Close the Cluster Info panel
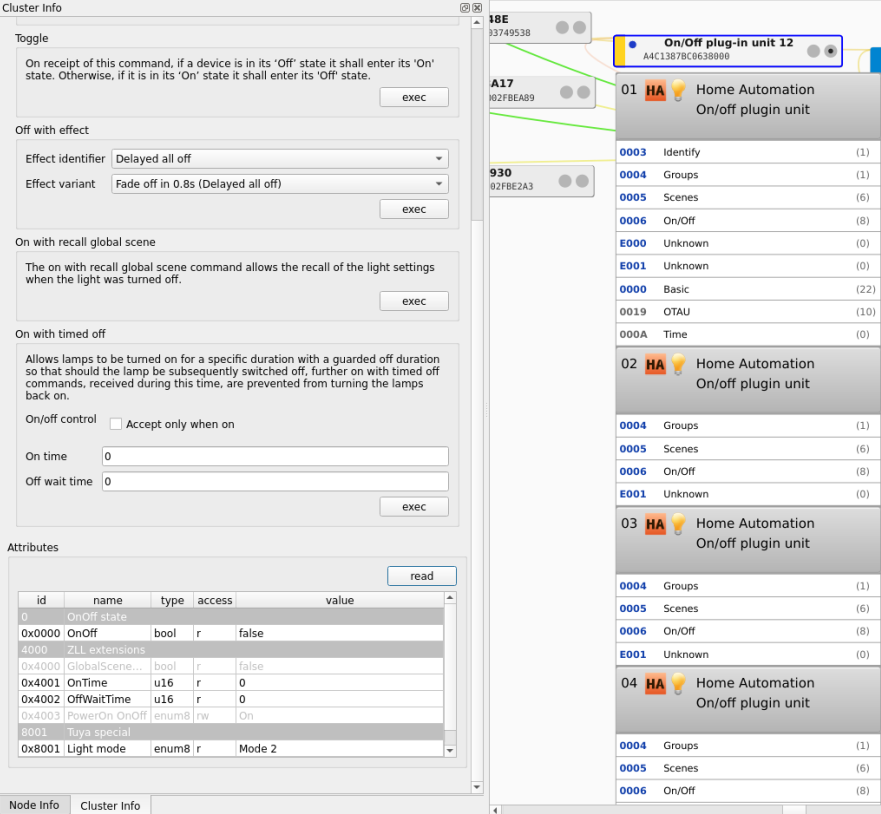The height and width of the screenshot is (814, 881). [x=477, y=8]
